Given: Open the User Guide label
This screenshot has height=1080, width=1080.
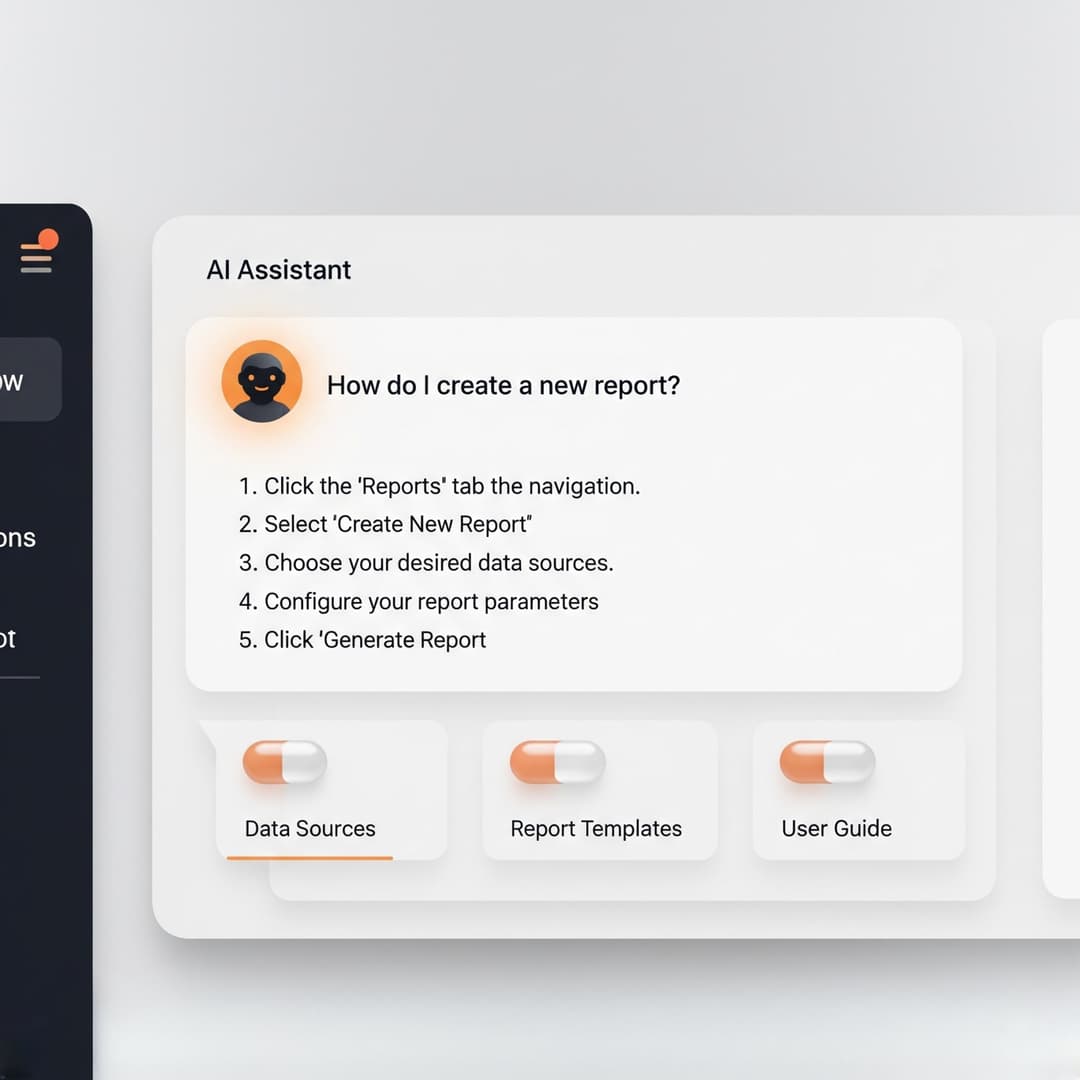Looking at the screenshot, I should pyautogui.click(x=836, y=828).
